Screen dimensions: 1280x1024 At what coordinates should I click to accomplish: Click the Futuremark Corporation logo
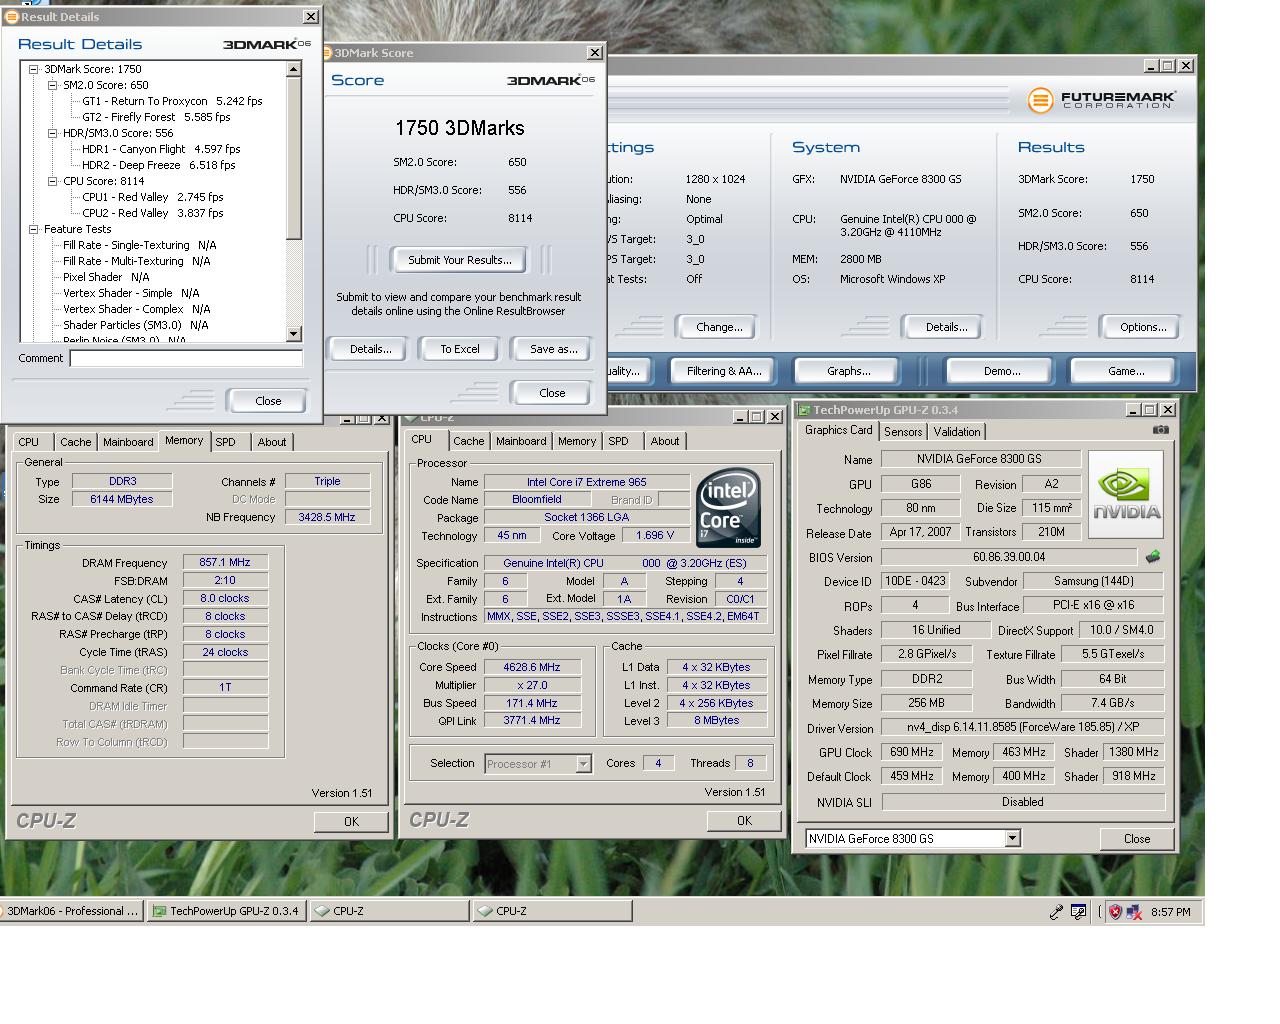click(x=1102, y=100)
